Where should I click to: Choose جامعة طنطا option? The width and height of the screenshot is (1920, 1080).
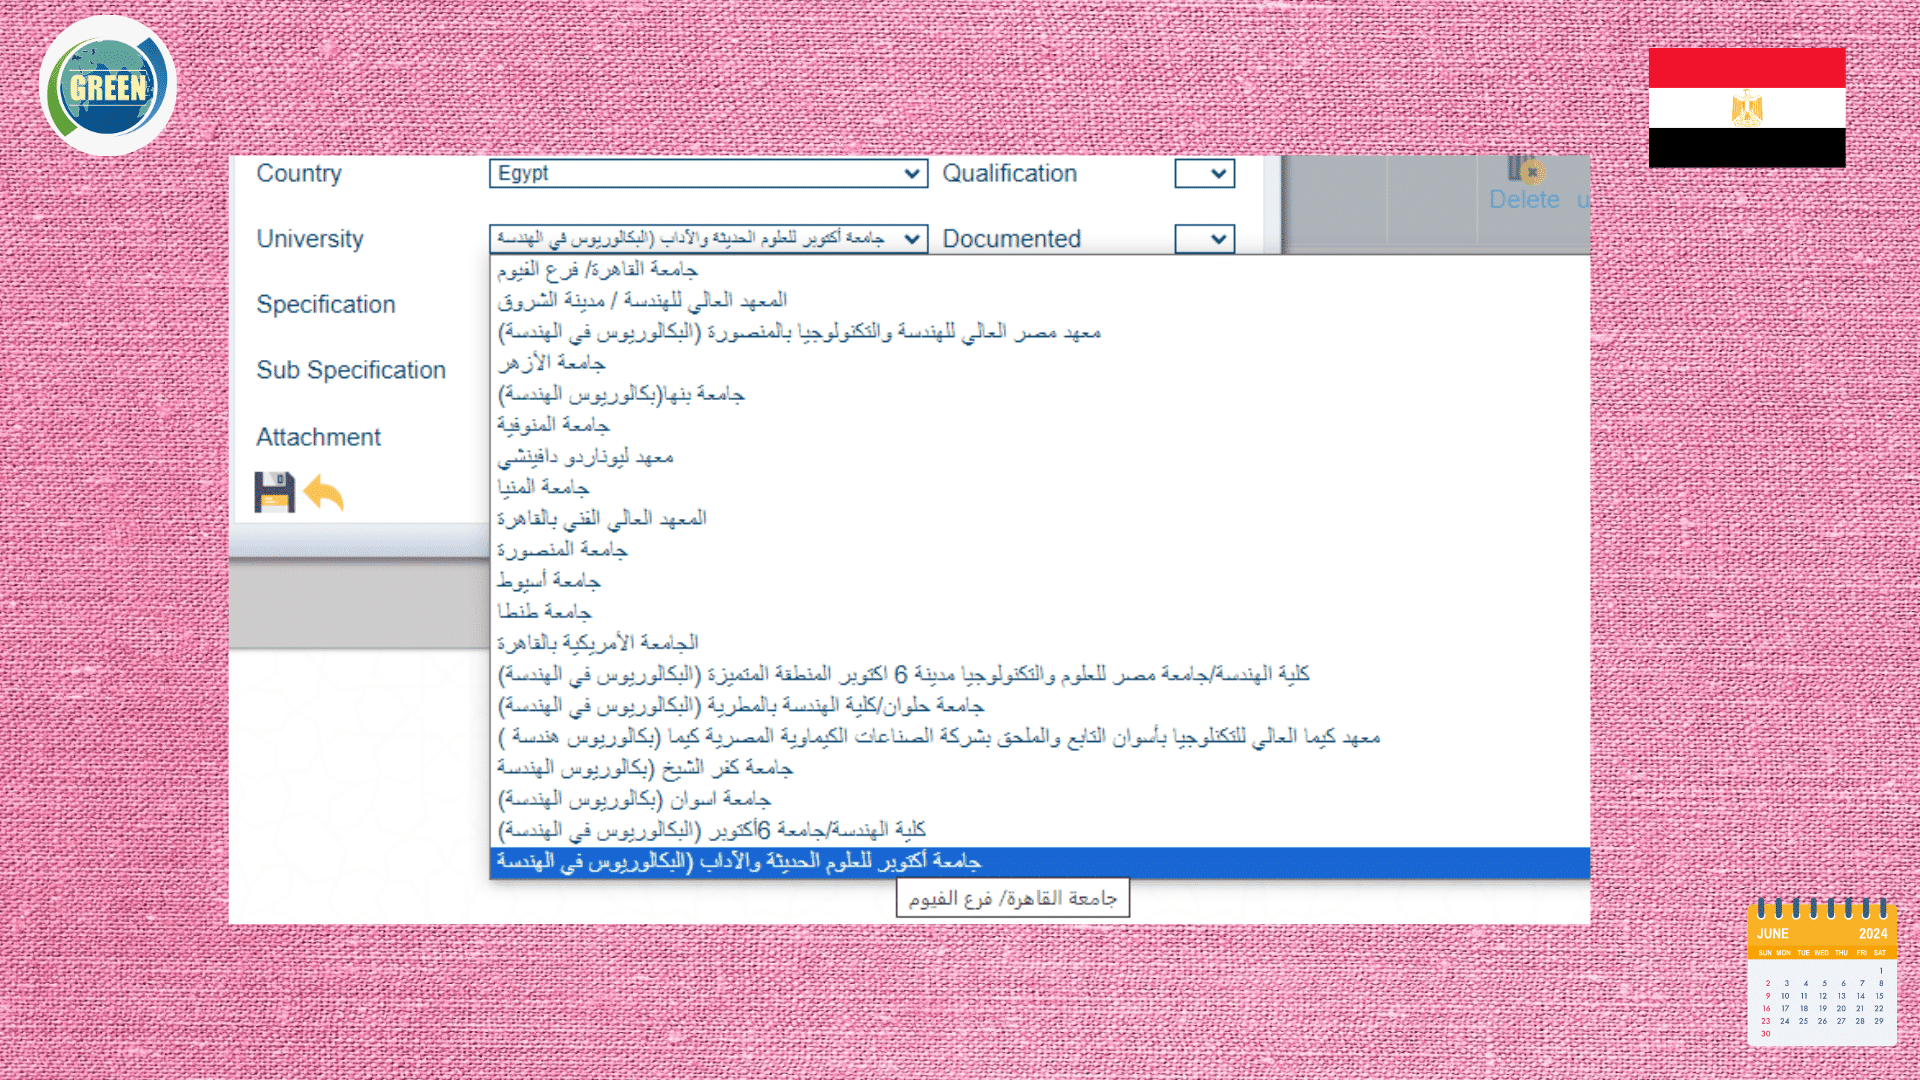click(x=544, y=611)
